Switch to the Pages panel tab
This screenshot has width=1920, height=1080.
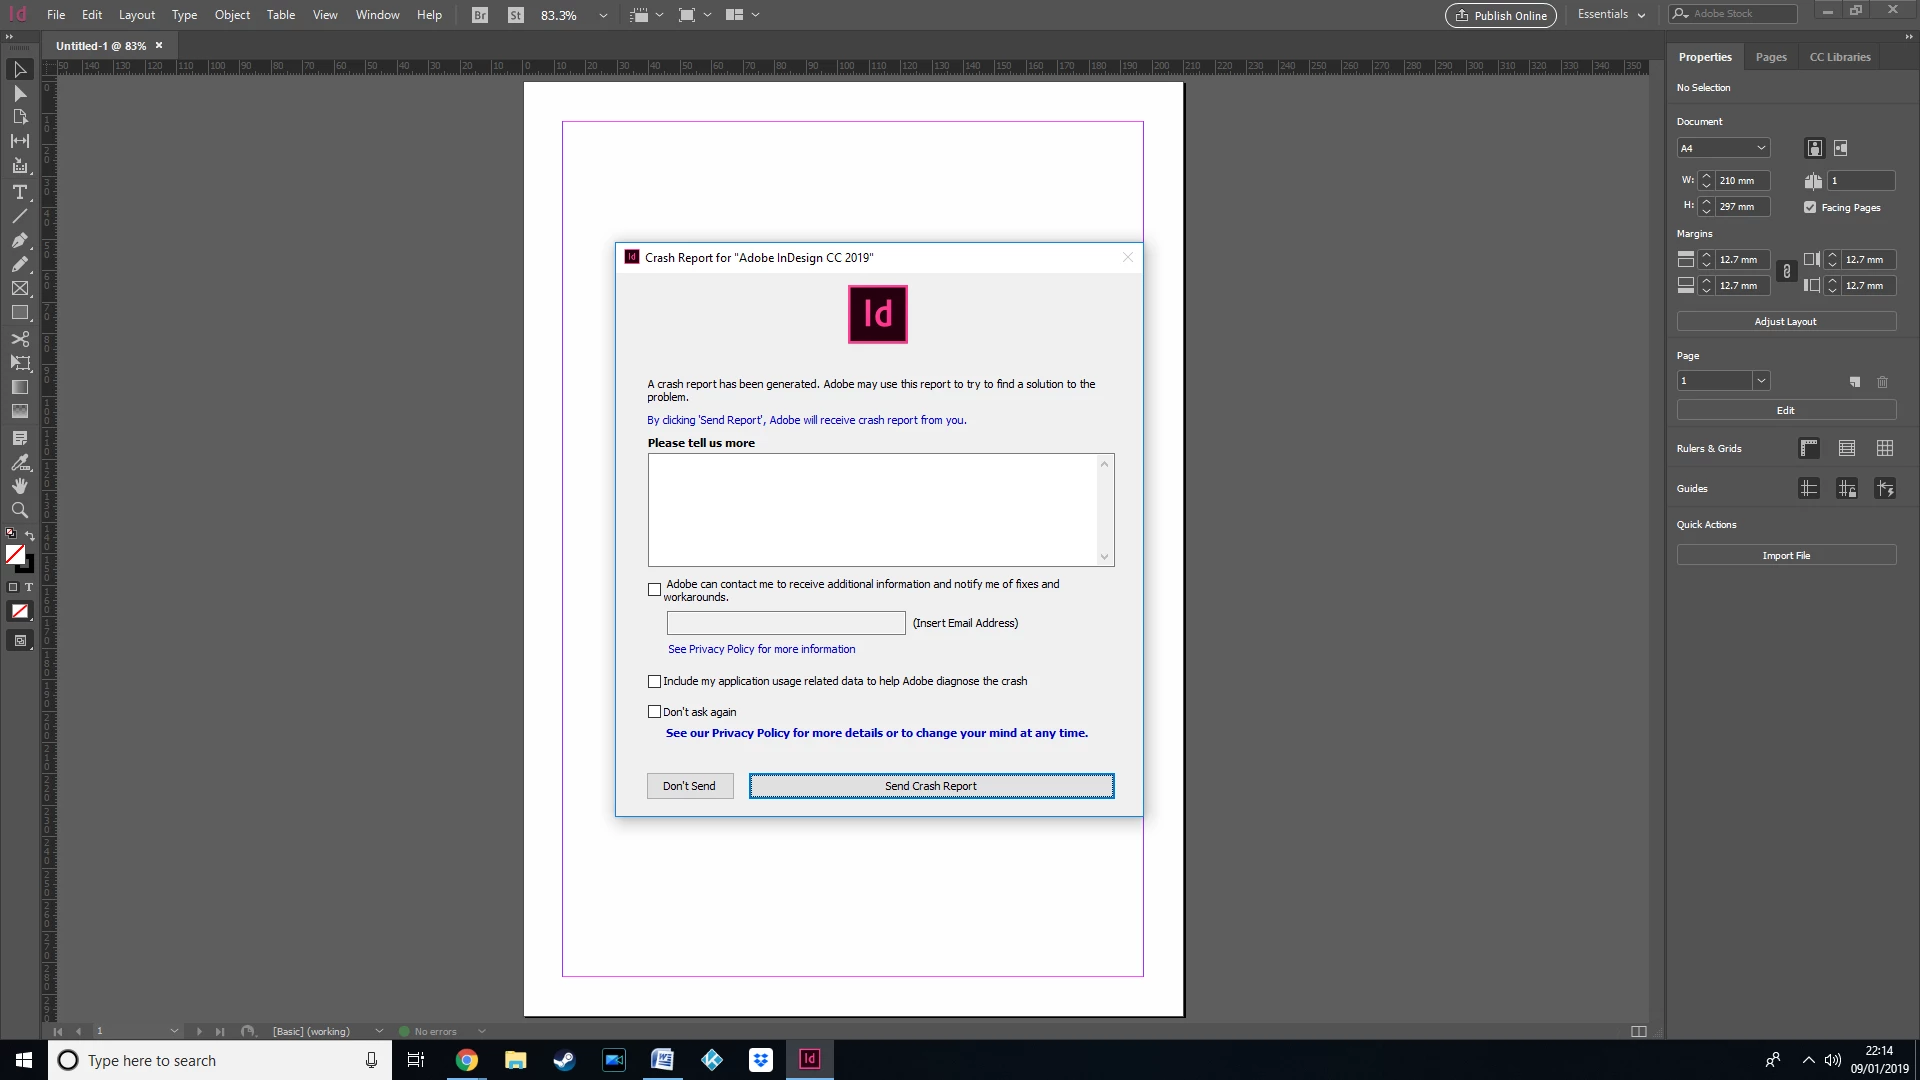click(x=1770, y=57)
